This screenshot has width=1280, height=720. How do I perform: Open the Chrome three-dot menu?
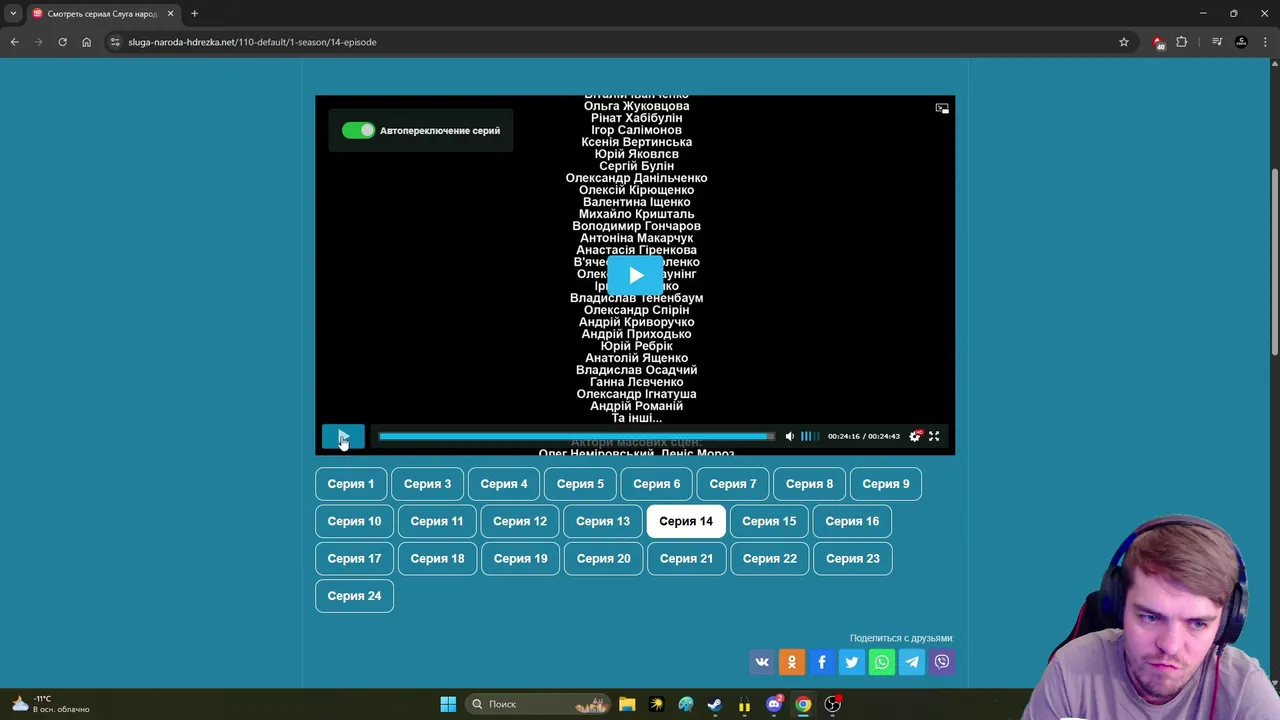pyautogui.click(x=1266, y=42)
